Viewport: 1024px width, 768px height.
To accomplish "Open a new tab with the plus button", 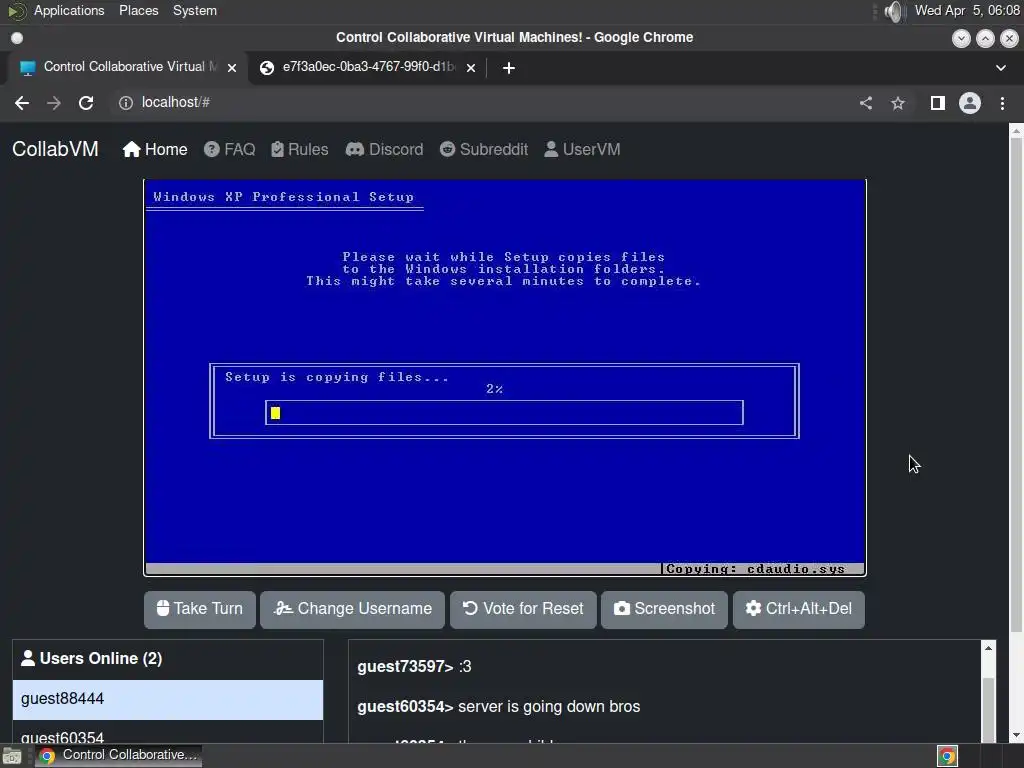I will [x=509, y=68].
